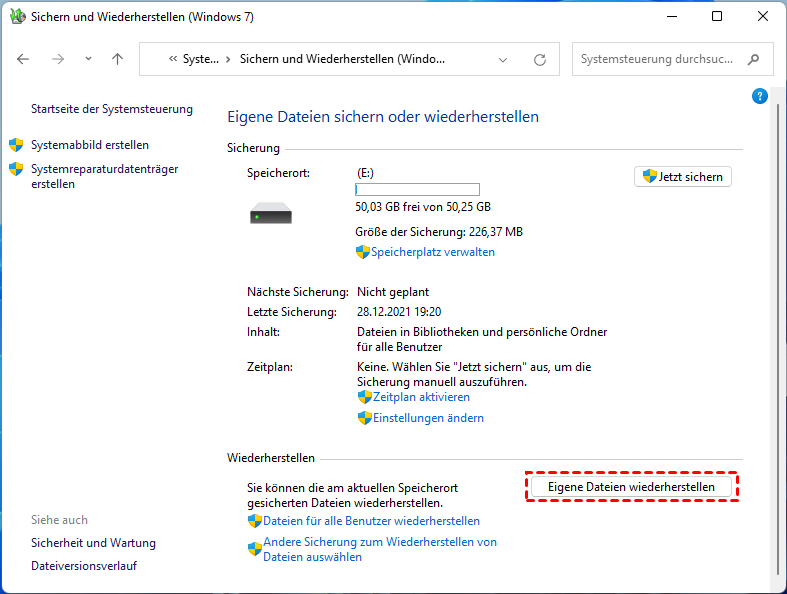The image size is (787, 594).
Task: Click Eigene Dateien wiederherstellen button
Action: click(x=631, y=487)
